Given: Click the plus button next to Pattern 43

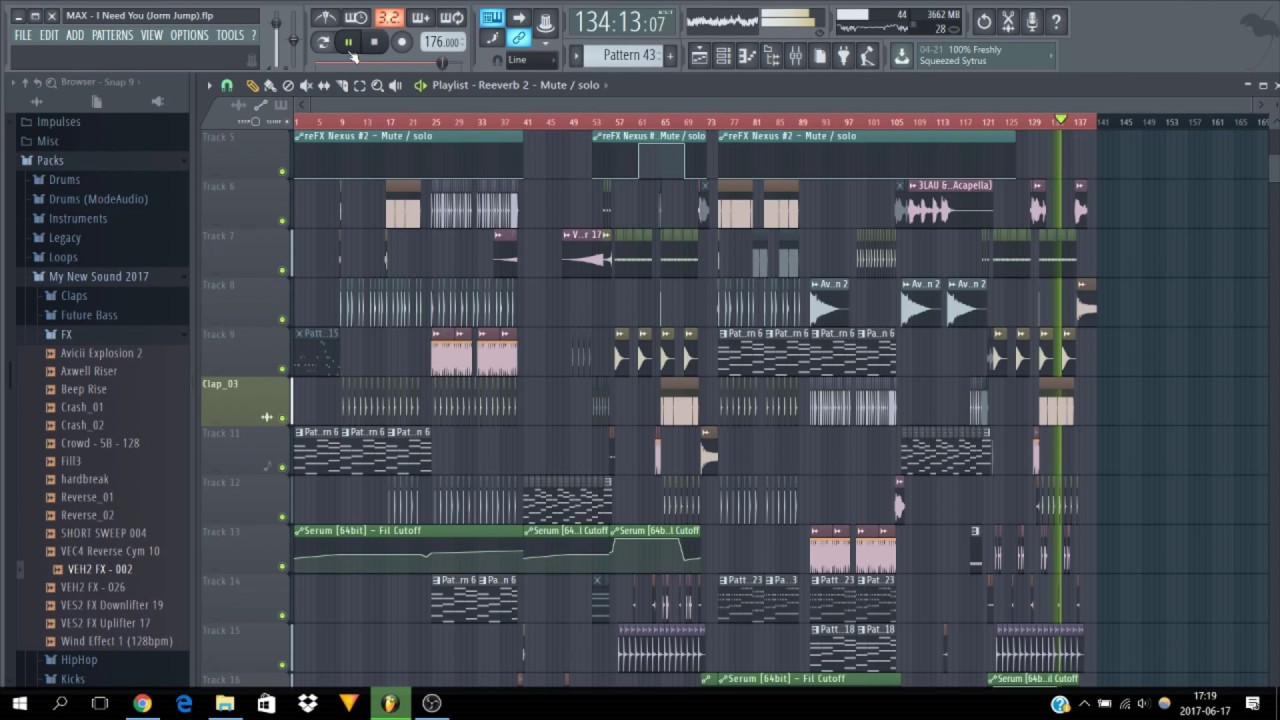Looking at the screenshot, I should [670, 55].
